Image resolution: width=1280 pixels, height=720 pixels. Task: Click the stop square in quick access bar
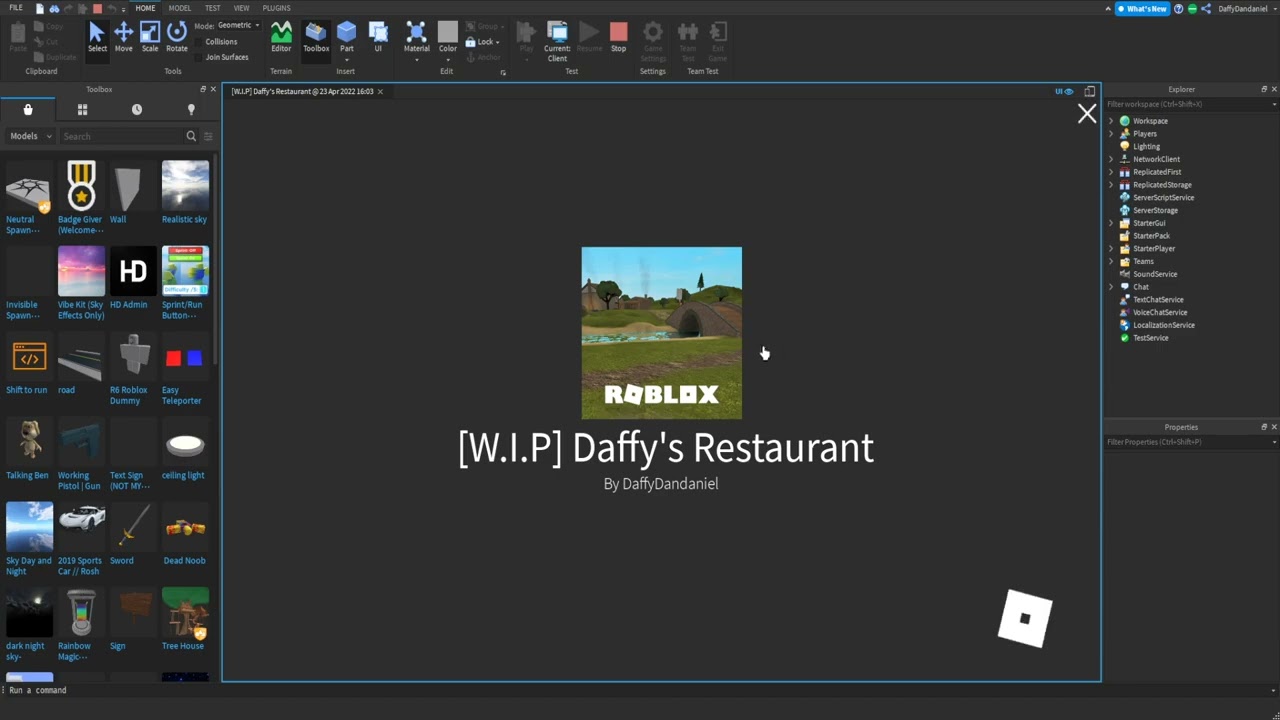pos(97,8)
